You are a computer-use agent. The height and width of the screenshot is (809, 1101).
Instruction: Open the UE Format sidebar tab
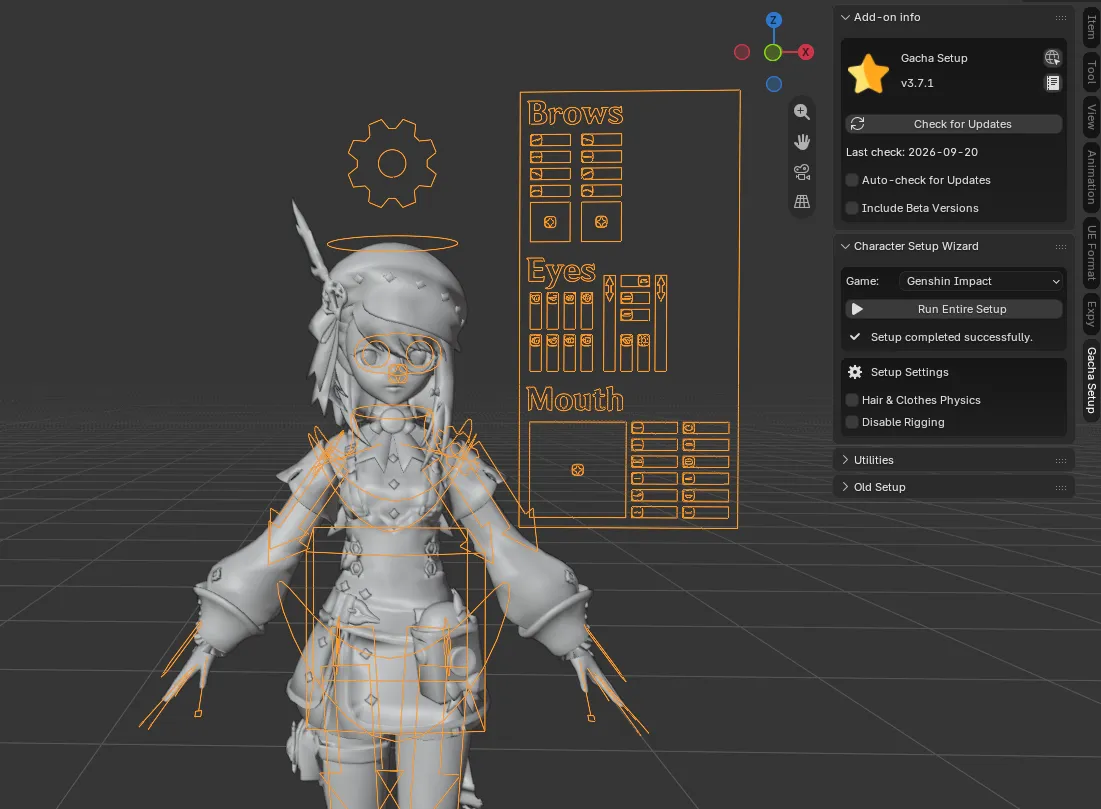click(1091, 252)
